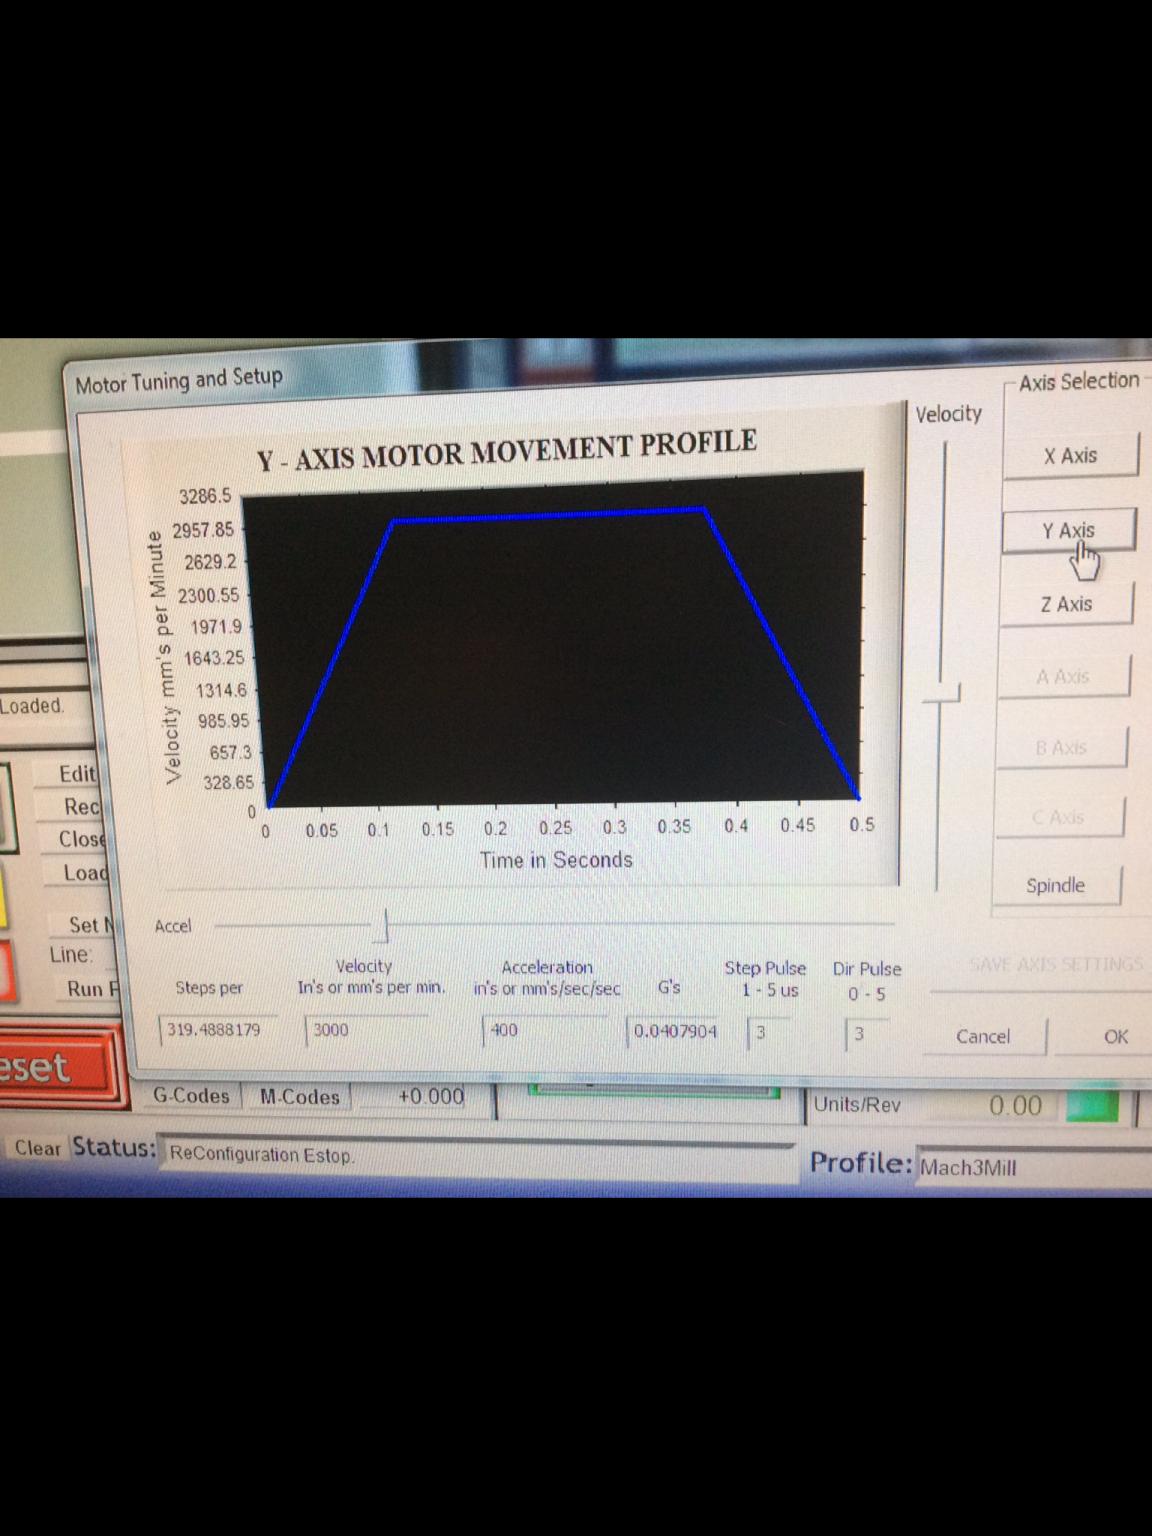Click the B Axis button
Screen dimensions: 1152x1536
pyautogui.click(x=1060, y=748)
